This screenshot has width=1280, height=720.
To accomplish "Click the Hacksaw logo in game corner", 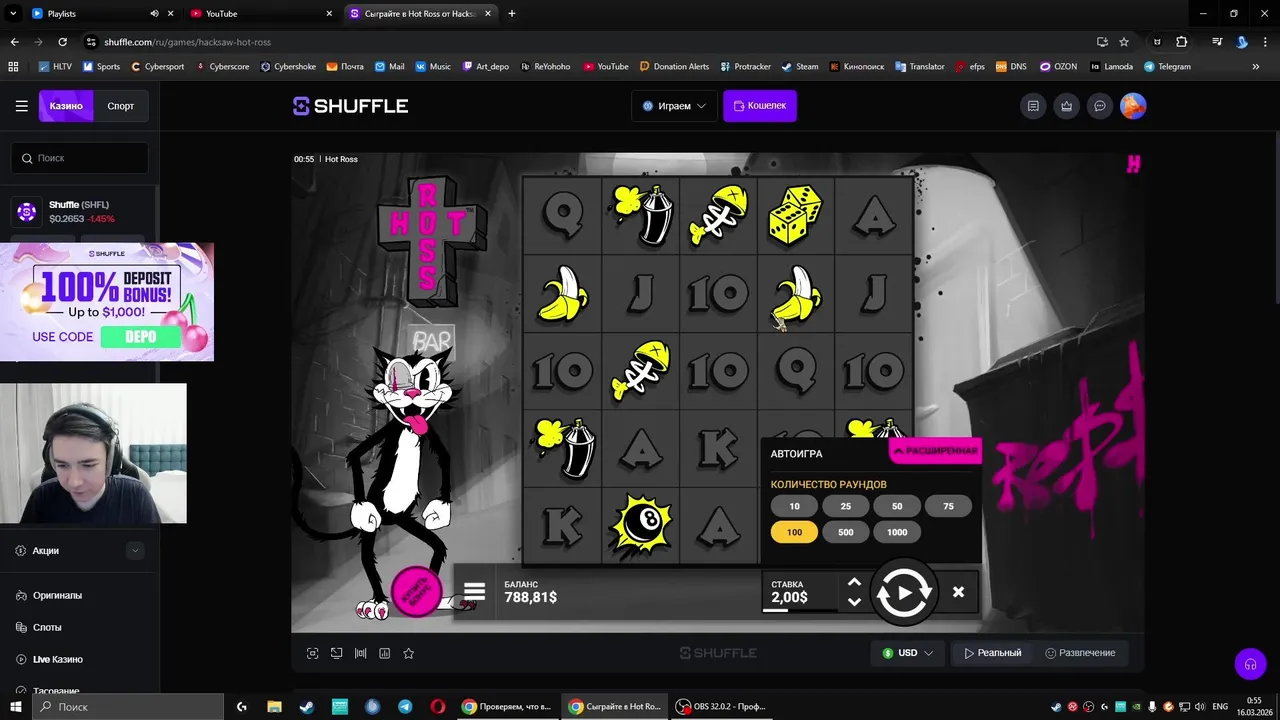I will pyautogui.click(x=1133, y=164).
